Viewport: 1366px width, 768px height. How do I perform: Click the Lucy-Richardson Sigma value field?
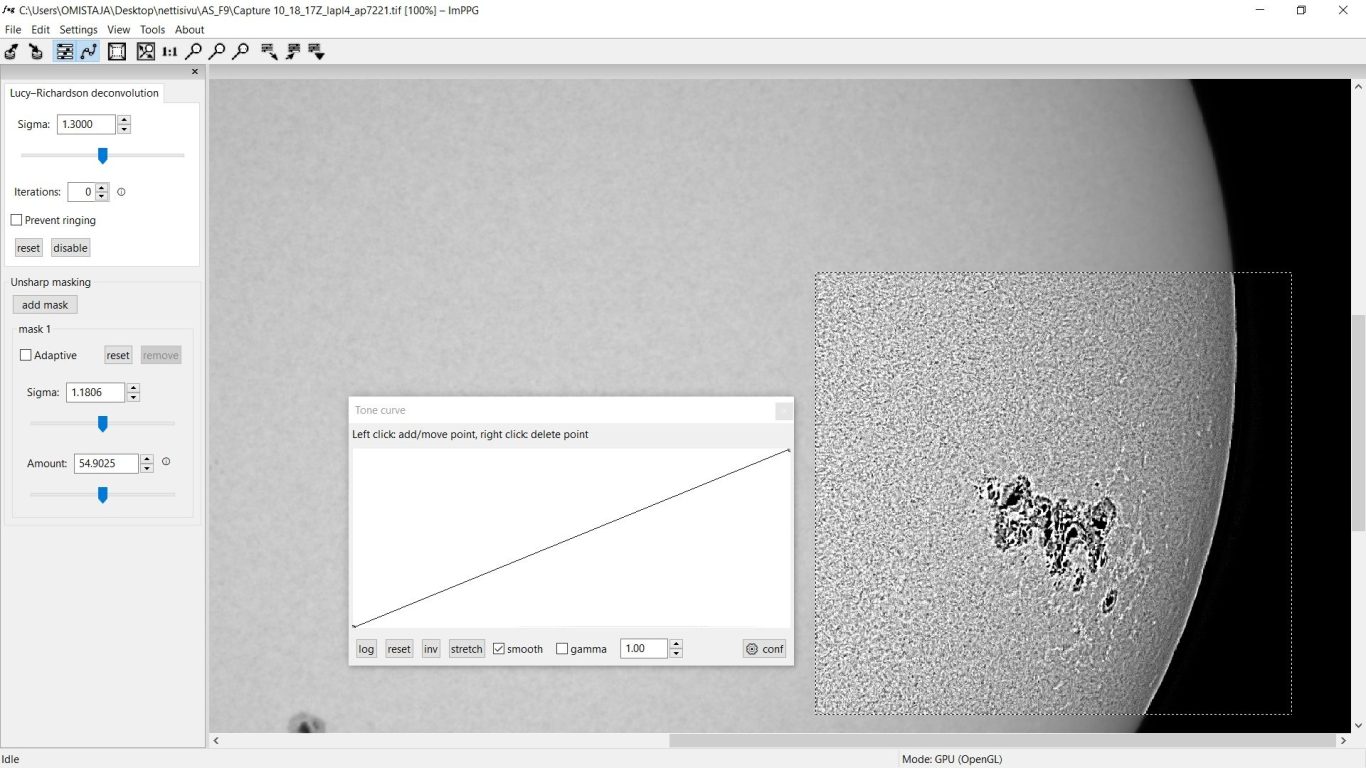87,125
